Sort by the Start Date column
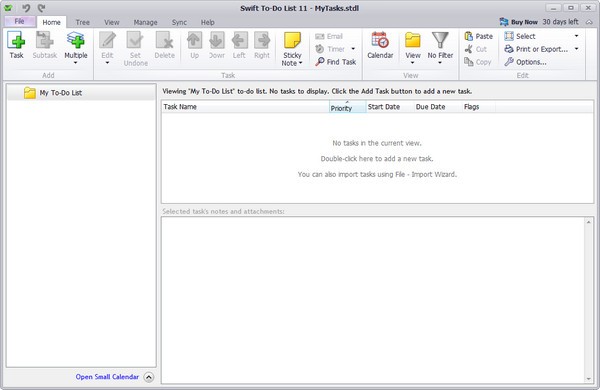Screen dimensions: 600x390 (390, 107)
